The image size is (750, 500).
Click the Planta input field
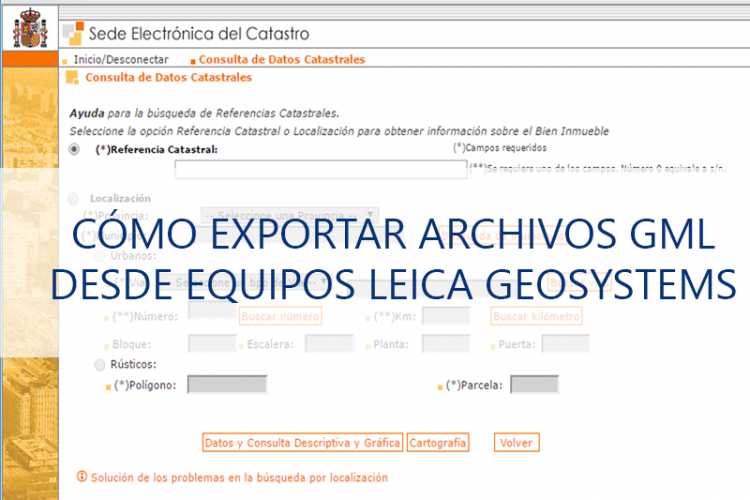pos(446,344)
